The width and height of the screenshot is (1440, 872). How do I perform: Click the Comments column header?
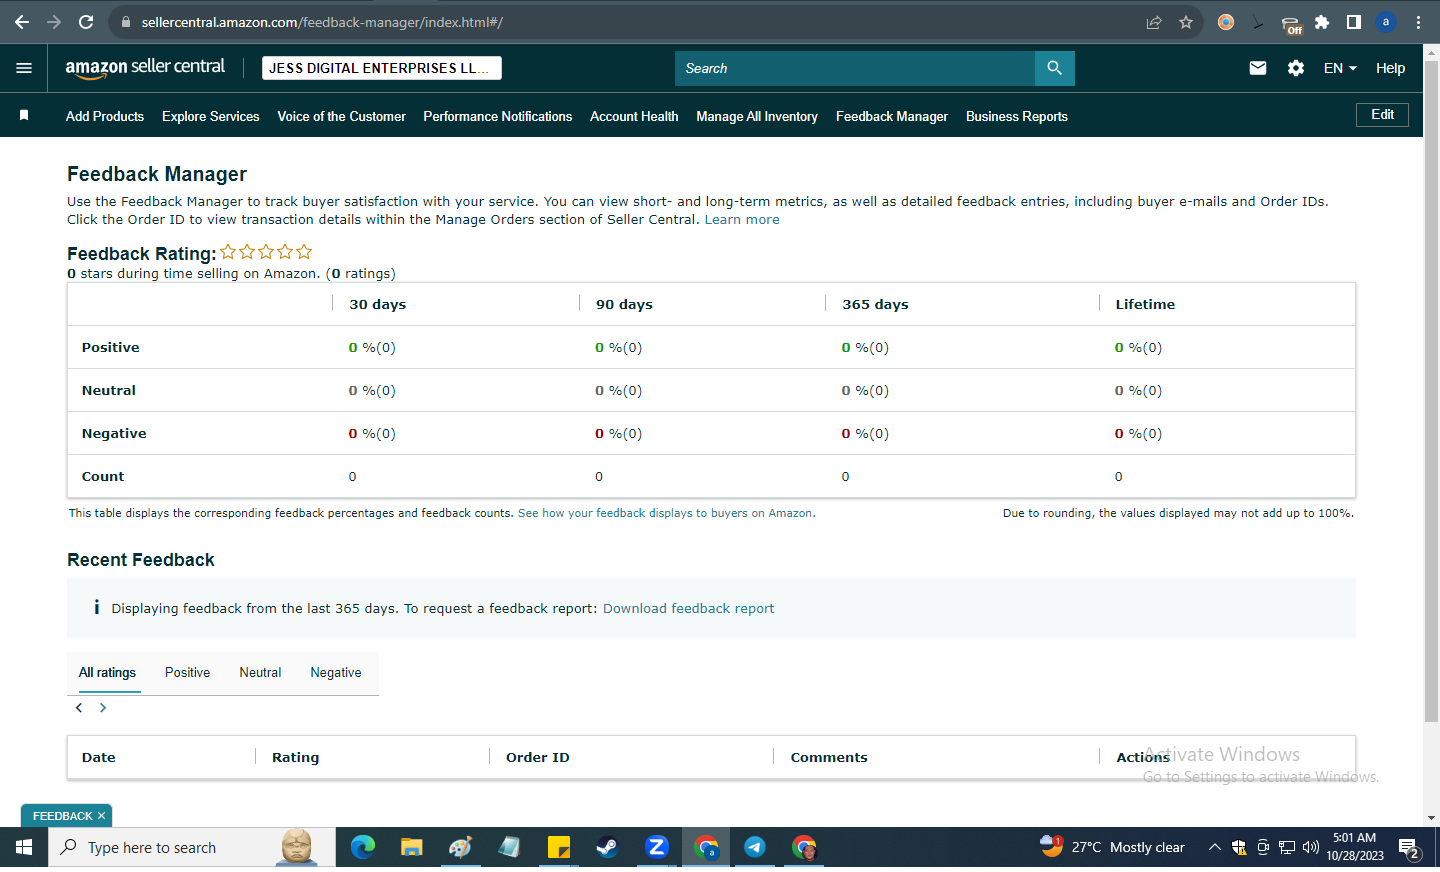click(x=829, y=758)
